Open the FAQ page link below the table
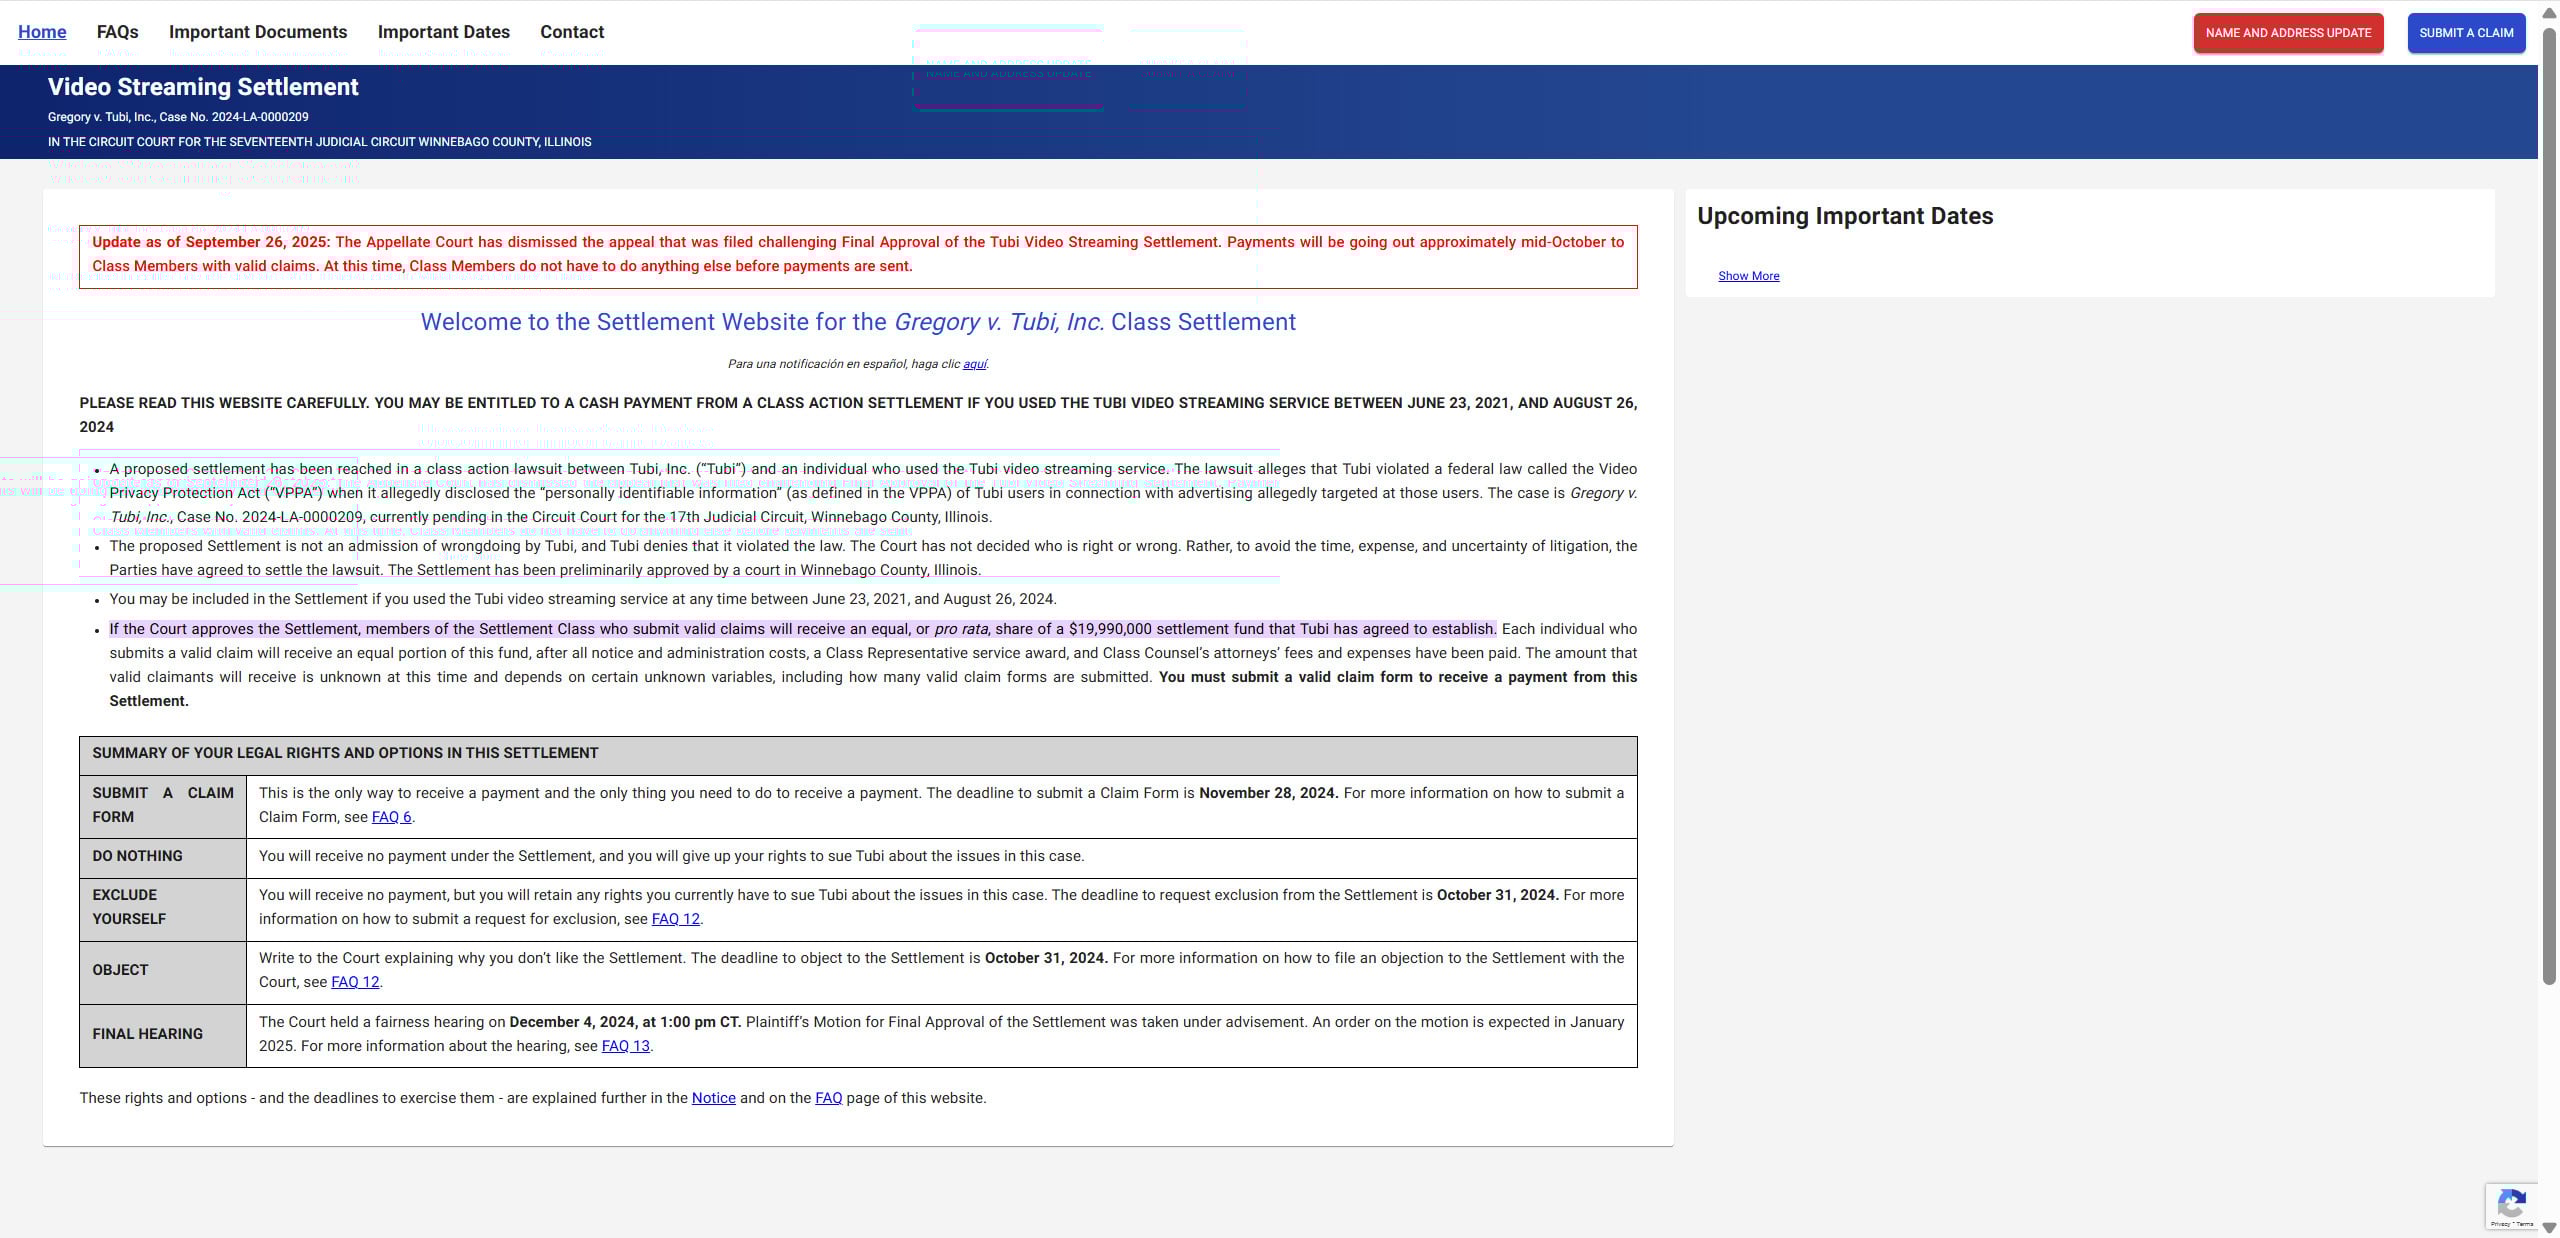 (828, 1098)
